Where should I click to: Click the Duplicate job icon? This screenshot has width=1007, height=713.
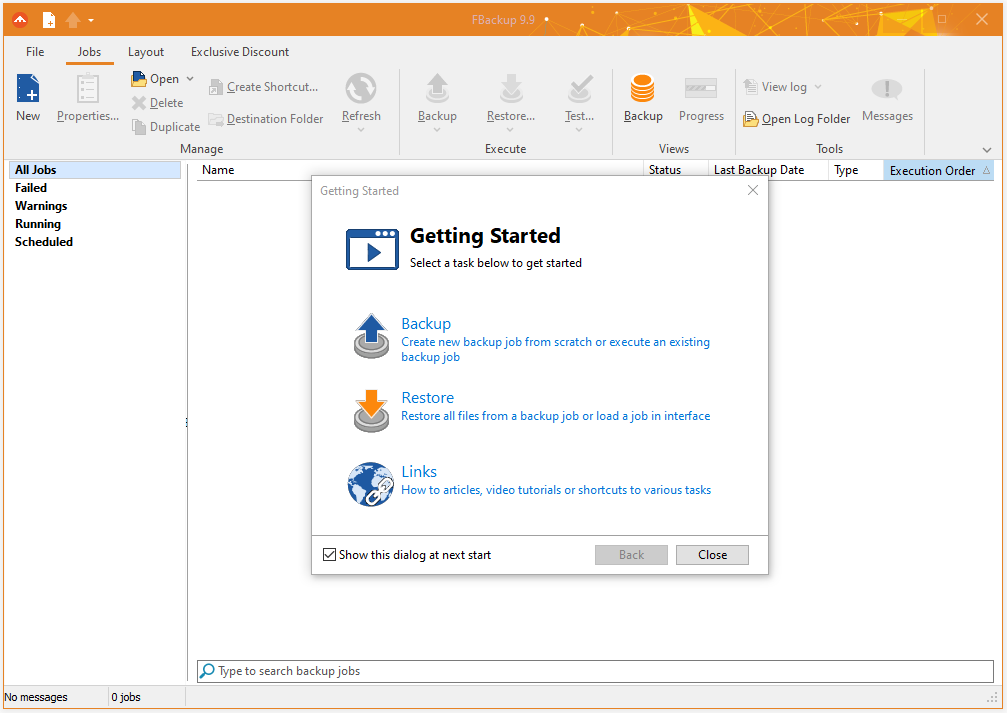click(x=139, y=127)
